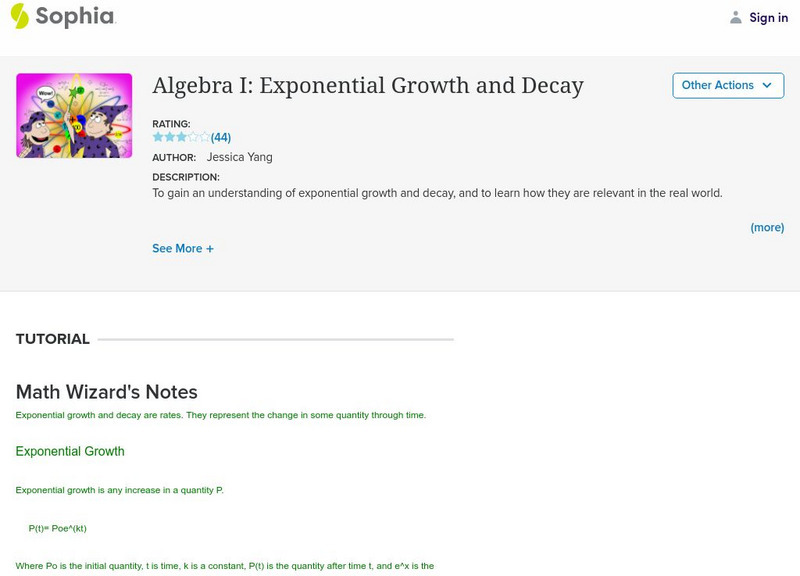800x576 pixels.
Task: Open the Sign in link
Action: click(x=768, y=17)
